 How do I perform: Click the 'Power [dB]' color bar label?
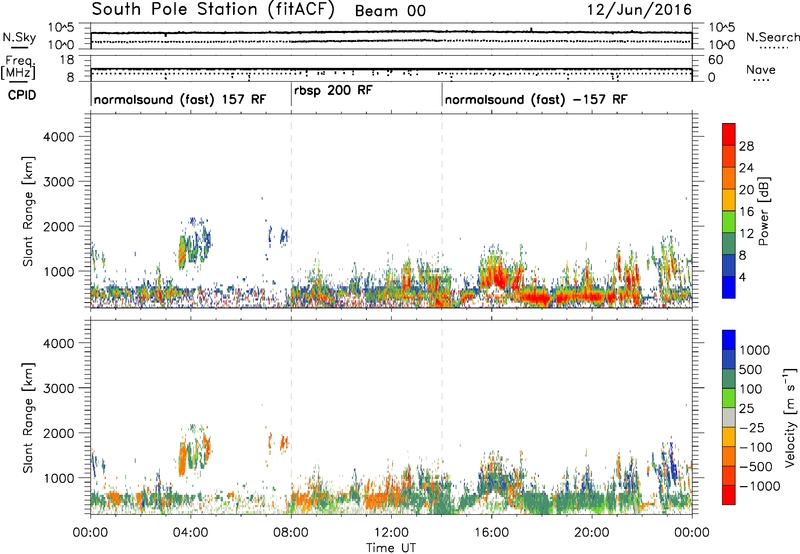point(763,211)
